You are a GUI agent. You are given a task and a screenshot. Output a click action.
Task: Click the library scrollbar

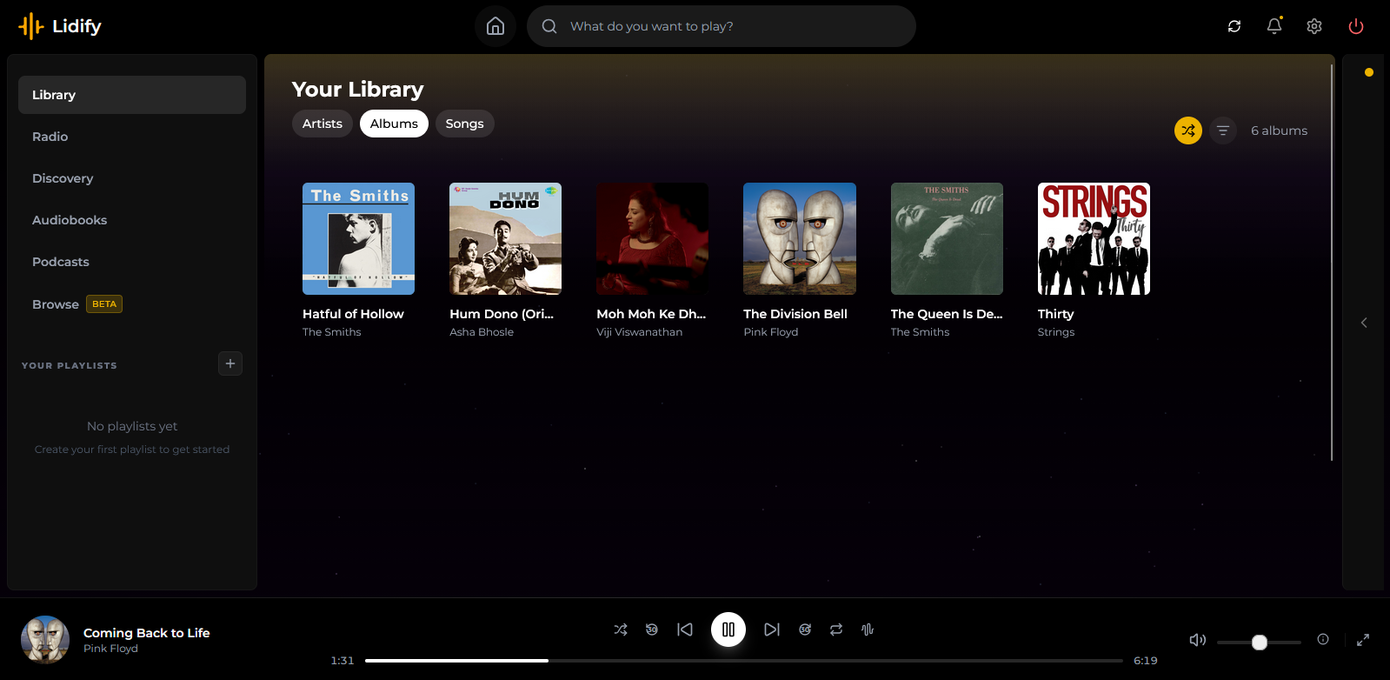[1332, 261]
